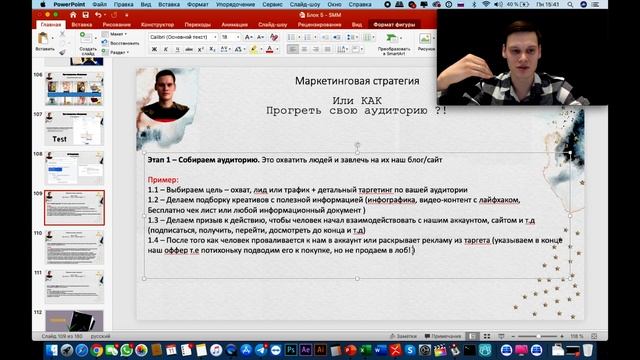Open the Layout (Макет) dropdown
The width and height of the screenshot is (640, 360).
tap(115, 34)
